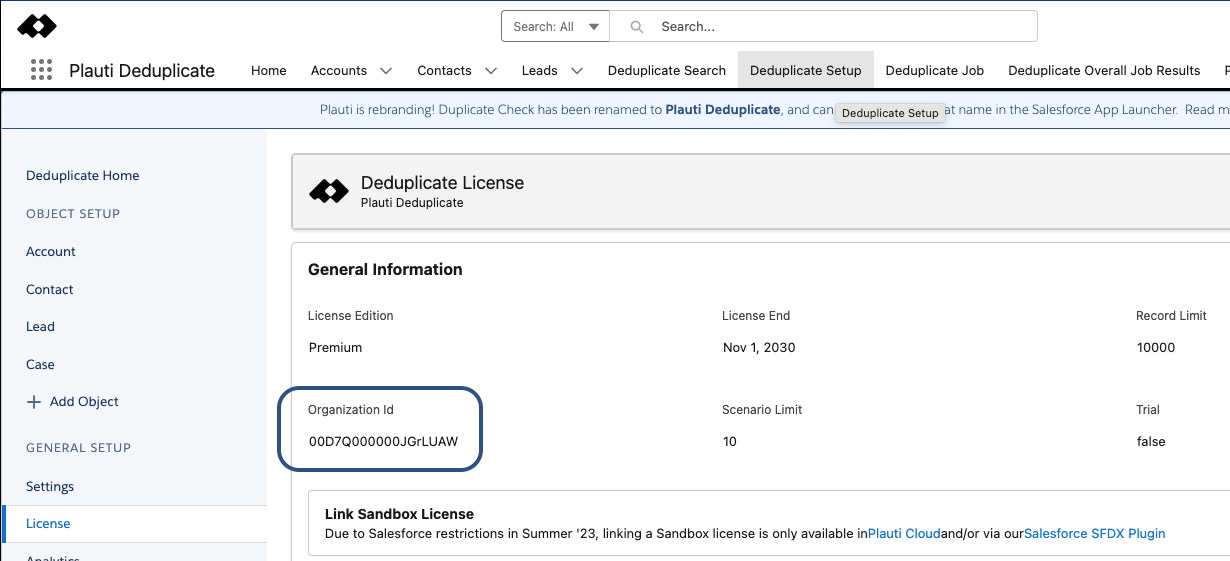Open Settings under General Setup

point(50,487)
